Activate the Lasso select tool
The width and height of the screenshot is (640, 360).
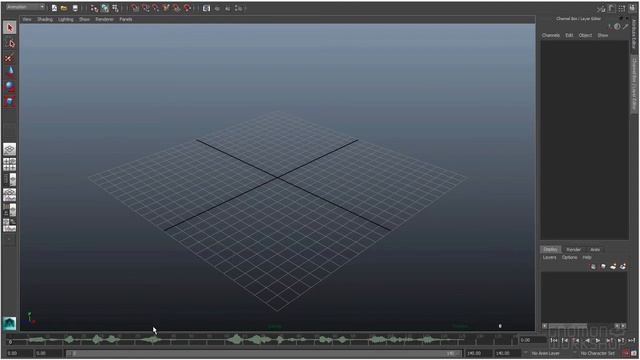point(10,43)
